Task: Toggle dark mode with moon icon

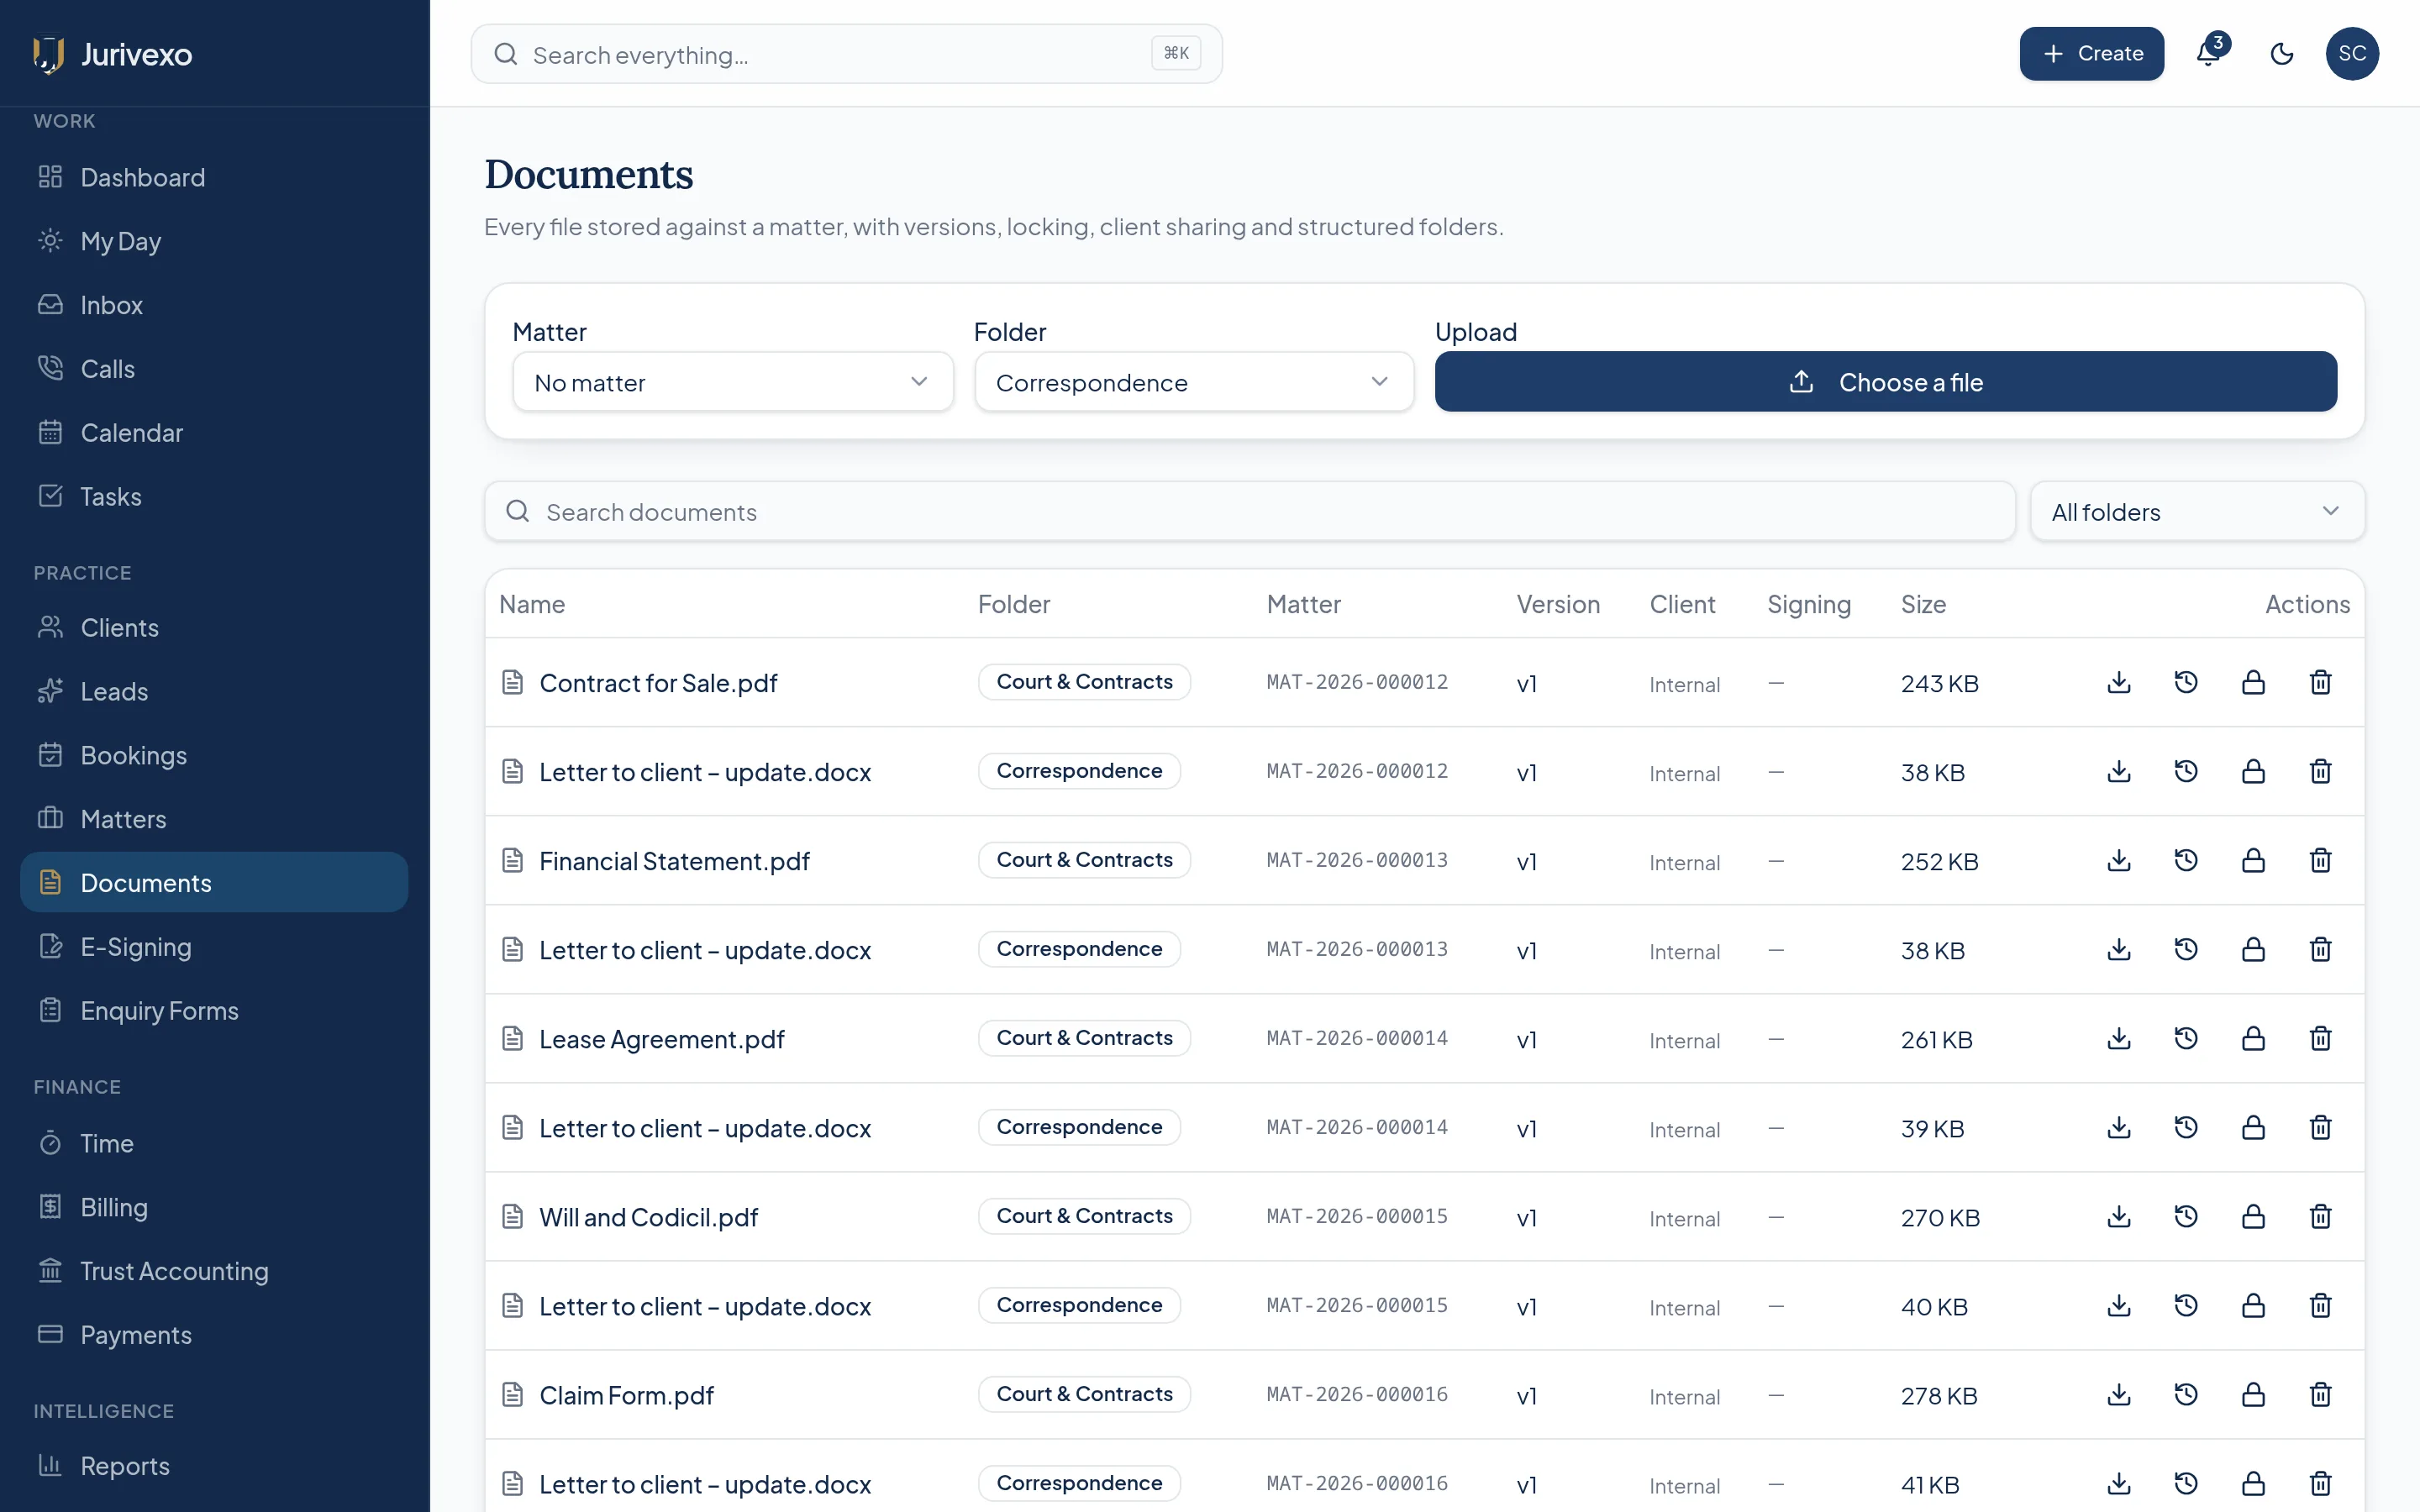Action: (x=2282, y=53)
